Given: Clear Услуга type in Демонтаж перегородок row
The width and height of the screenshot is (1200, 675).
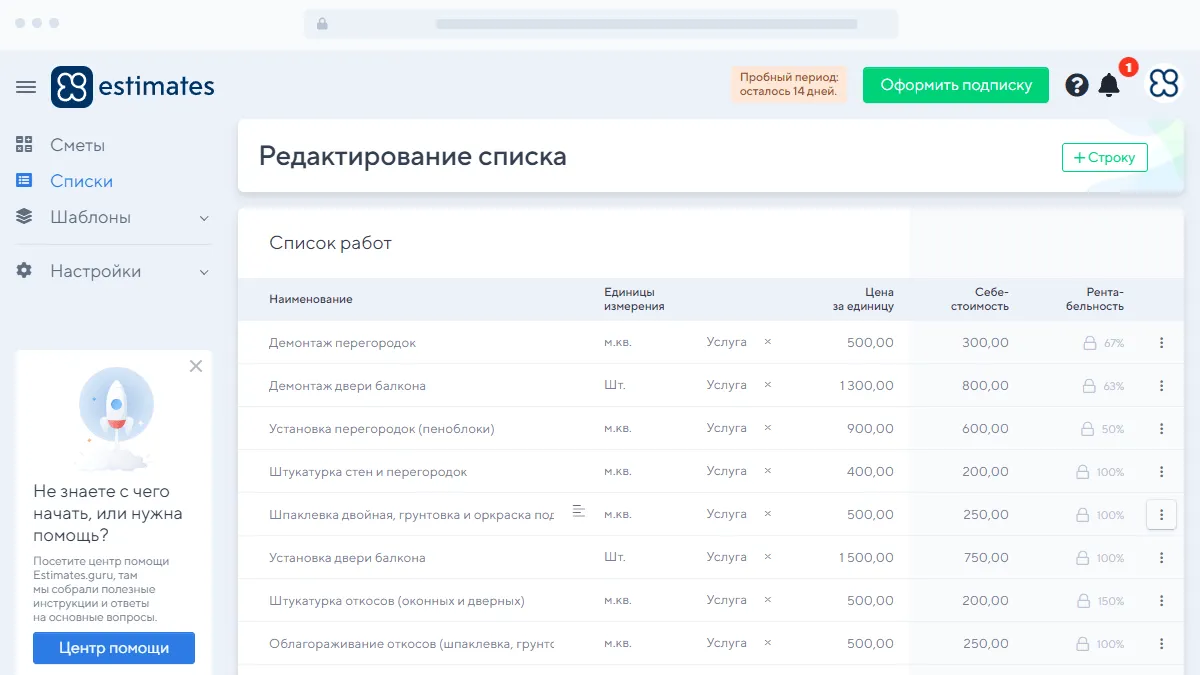Looking at the screenshot, I should coord(768,342).
